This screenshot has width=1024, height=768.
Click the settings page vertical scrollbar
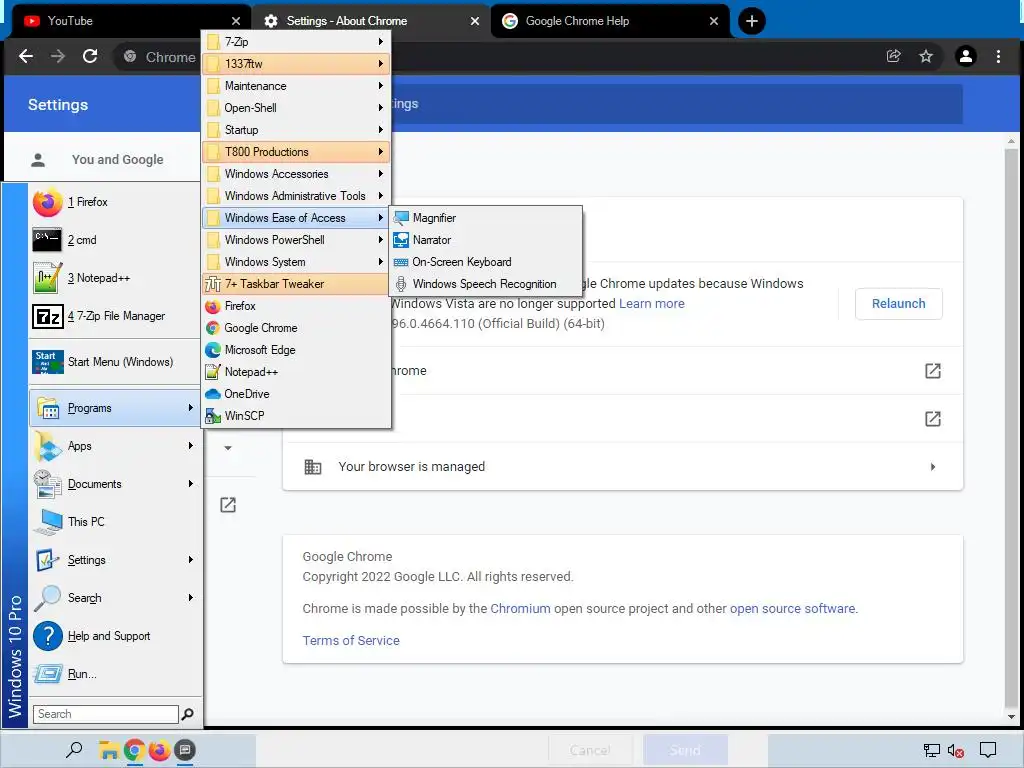(x=1011, y=428)
